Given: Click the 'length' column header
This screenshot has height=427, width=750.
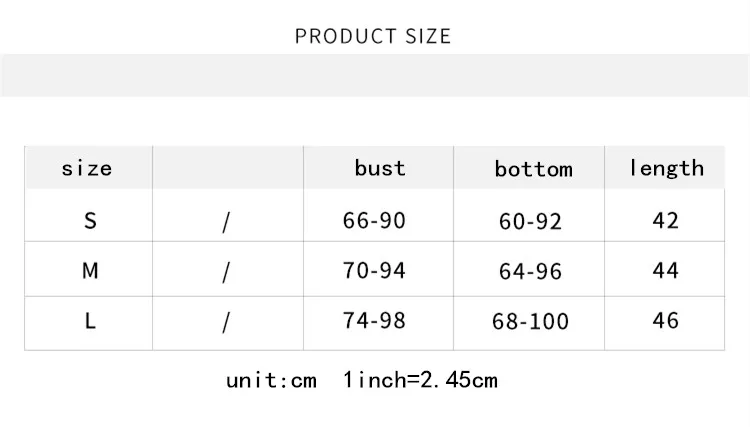Looking at the screenshot, I should point(666,167).
